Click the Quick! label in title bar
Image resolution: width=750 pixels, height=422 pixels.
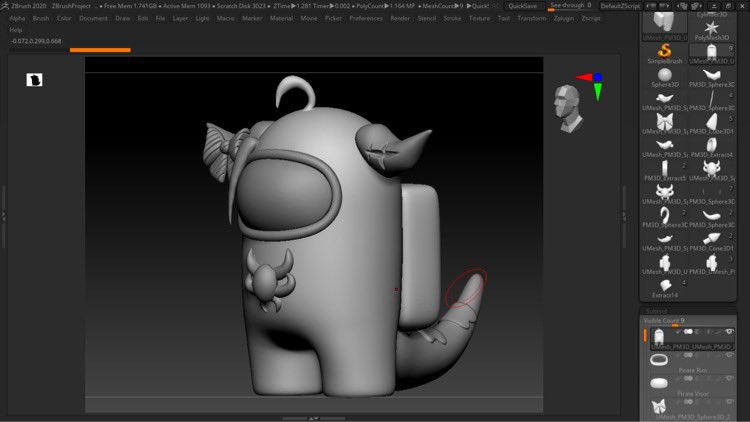click(477, 6)
